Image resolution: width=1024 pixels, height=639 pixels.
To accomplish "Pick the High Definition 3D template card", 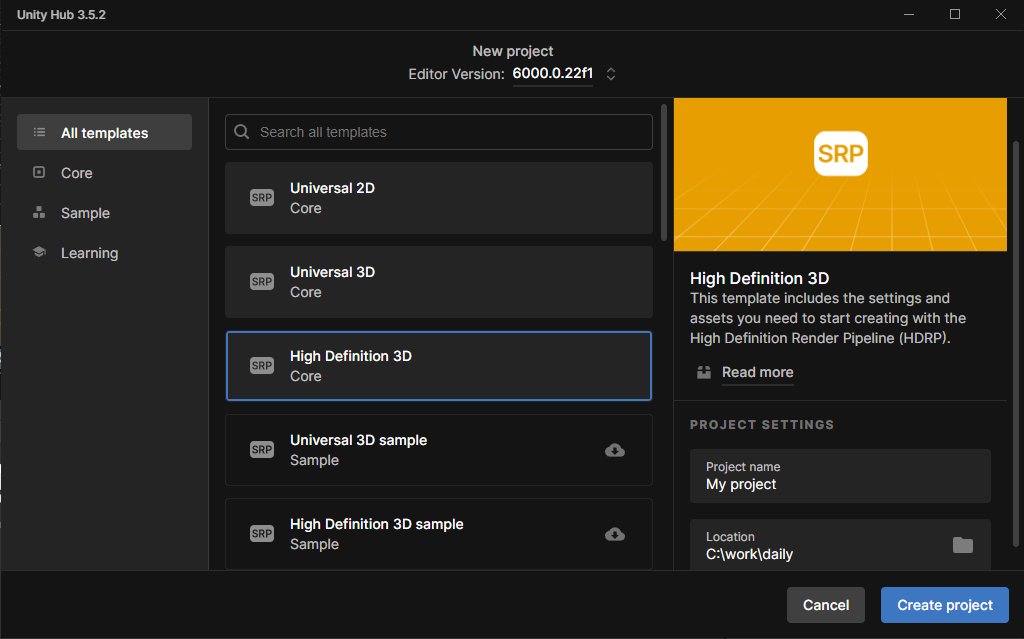I will tap(439, 366).
